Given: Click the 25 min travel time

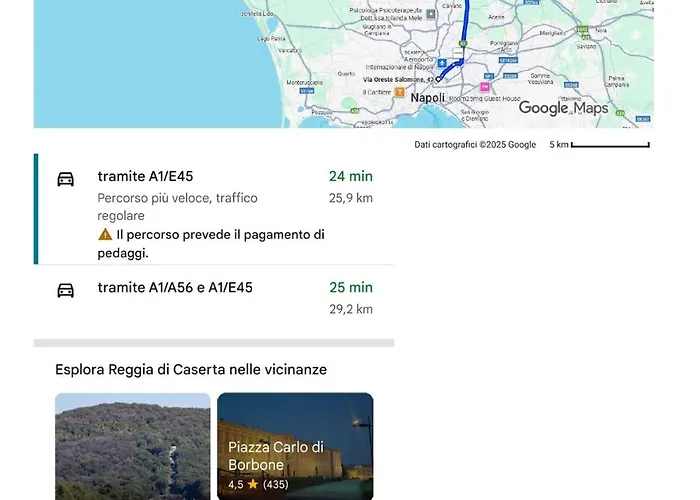Looking at the screenshot, I should click(351, 288).
